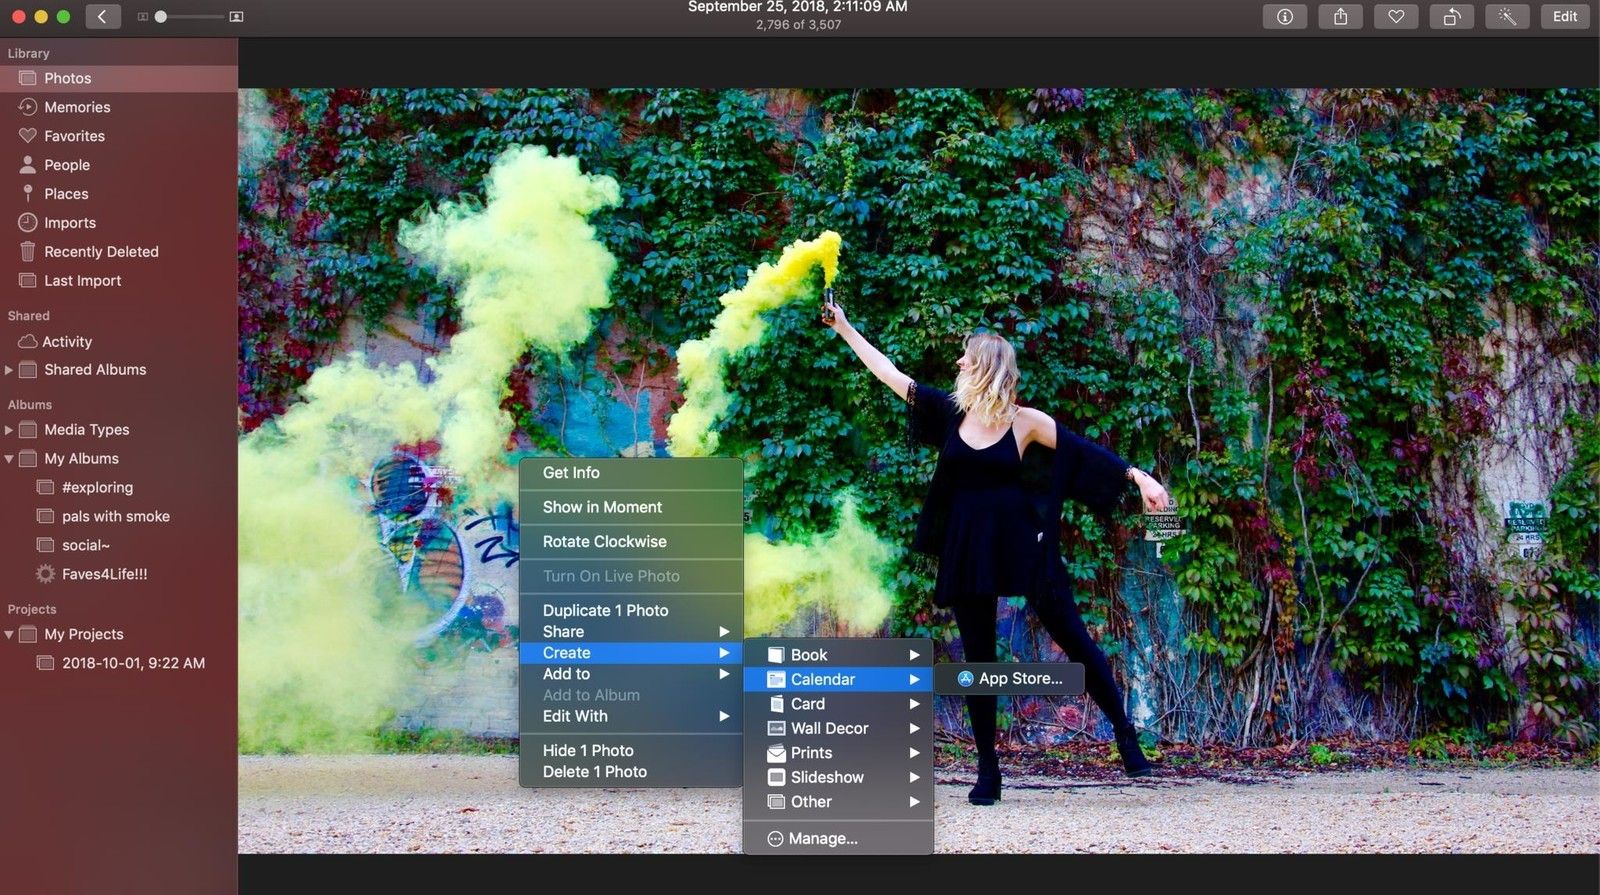Toggle the Favorite heart button
The image size is (1600, 895).
[x=1396, y=17]
